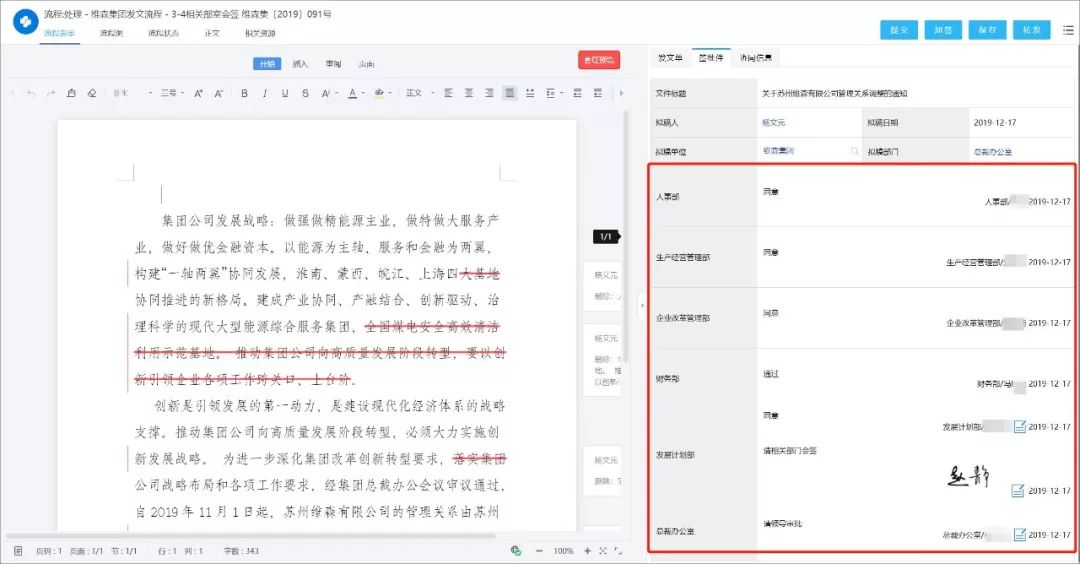Viewport: 1080px width, 564px height.
Task: Switch to the 流程图 top tab
Action: pyautogui.click(x=111, y=33)
